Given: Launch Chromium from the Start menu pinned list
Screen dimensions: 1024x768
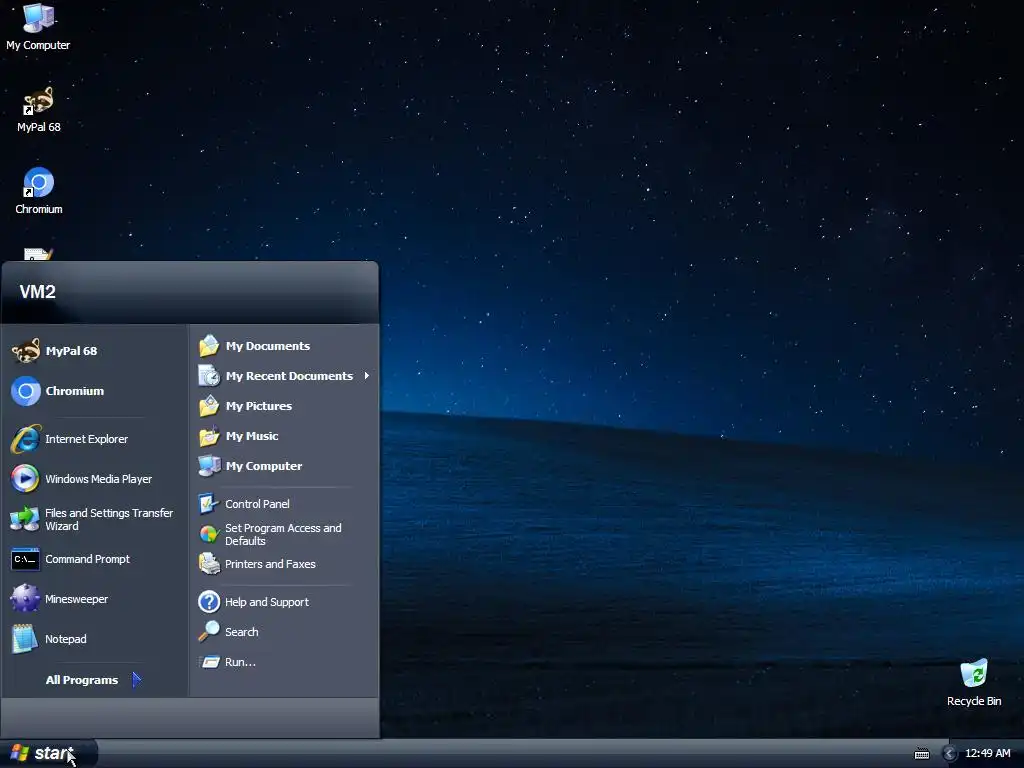Looking at the screenshot, I should coord(95,391).
